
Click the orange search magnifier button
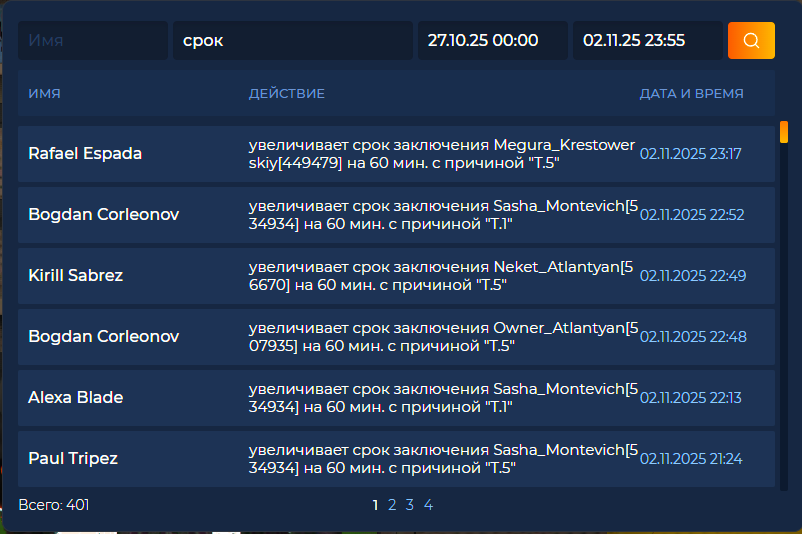tap(750, 41)
